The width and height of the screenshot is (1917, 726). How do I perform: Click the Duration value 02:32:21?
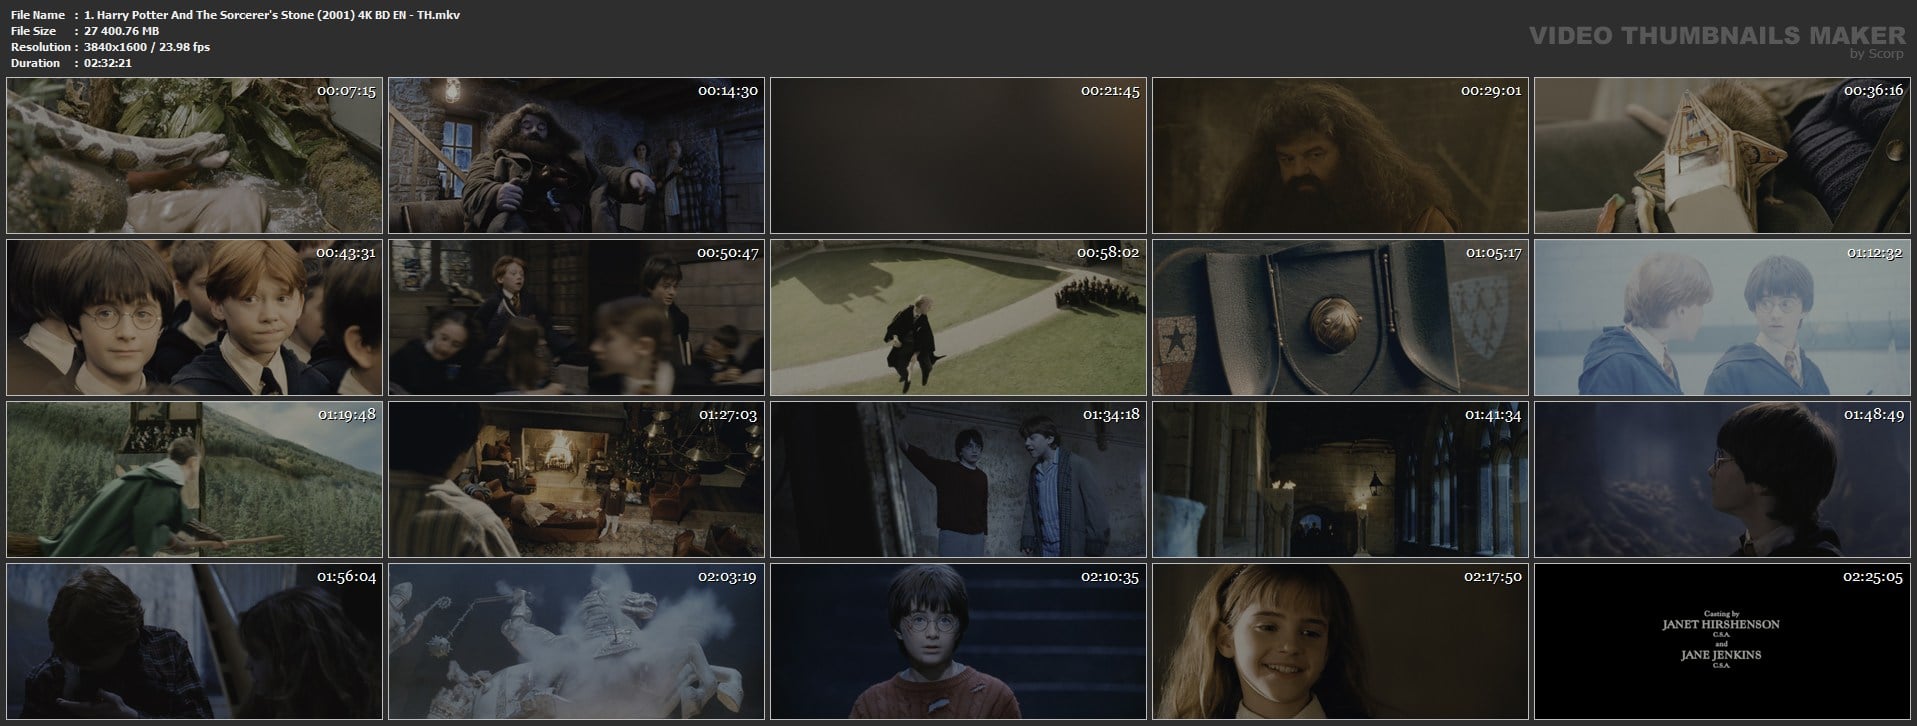tap(108, 63)
